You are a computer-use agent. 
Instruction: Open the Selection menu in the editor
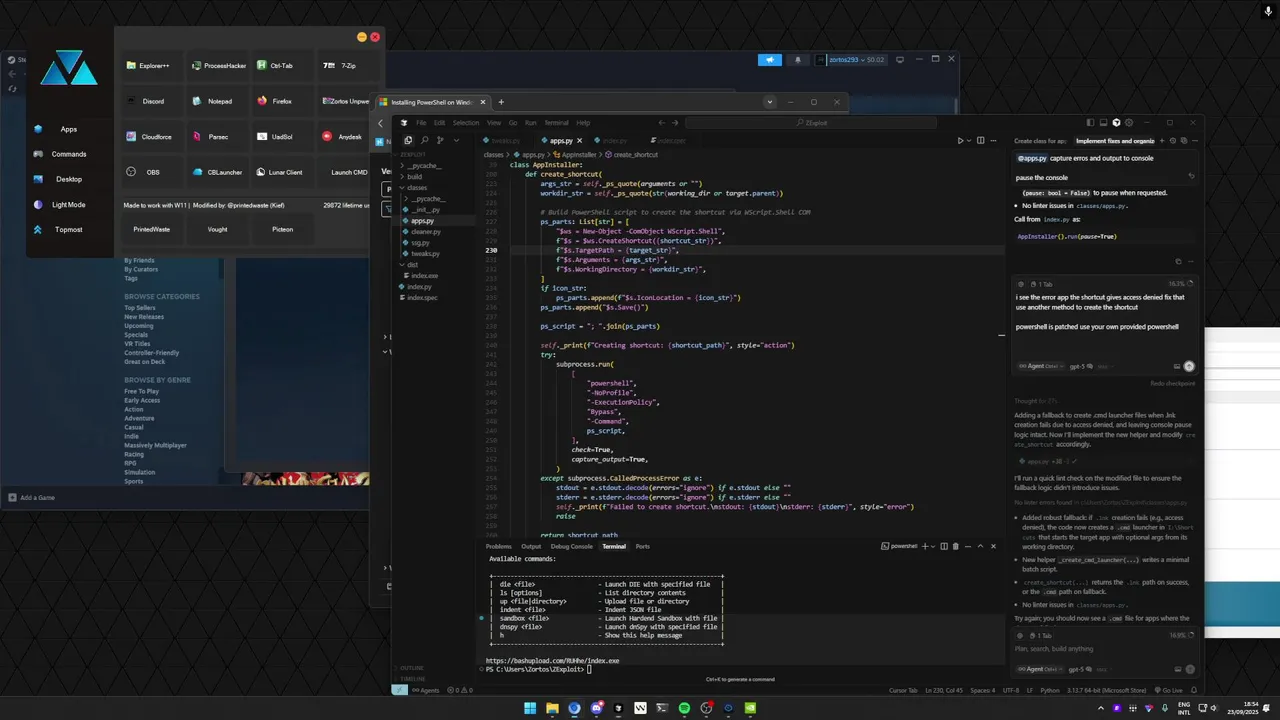[466, 123]
